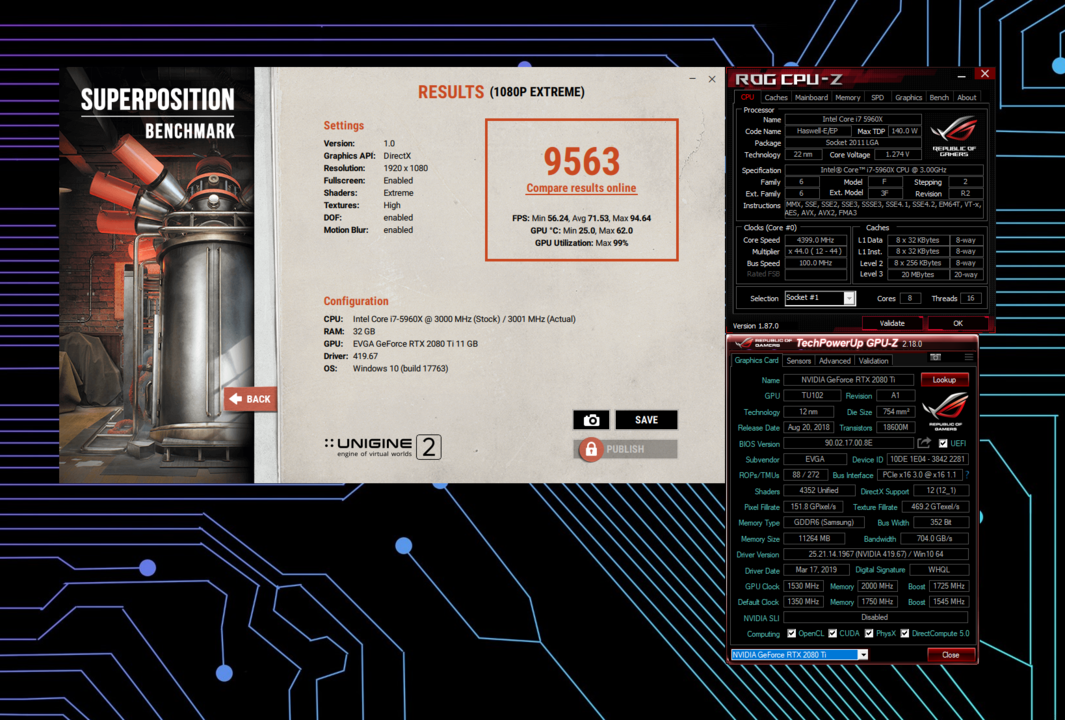Minimize the Superposition results window
The image size is (1065, 720).
point(692,79)
